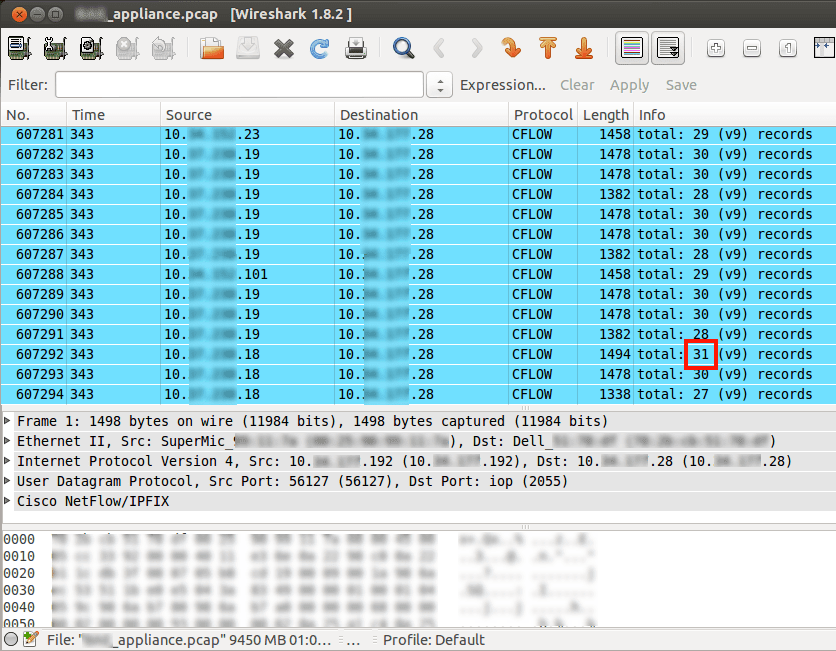Click the Profile: Default status entry

click(x=433, y=640)
